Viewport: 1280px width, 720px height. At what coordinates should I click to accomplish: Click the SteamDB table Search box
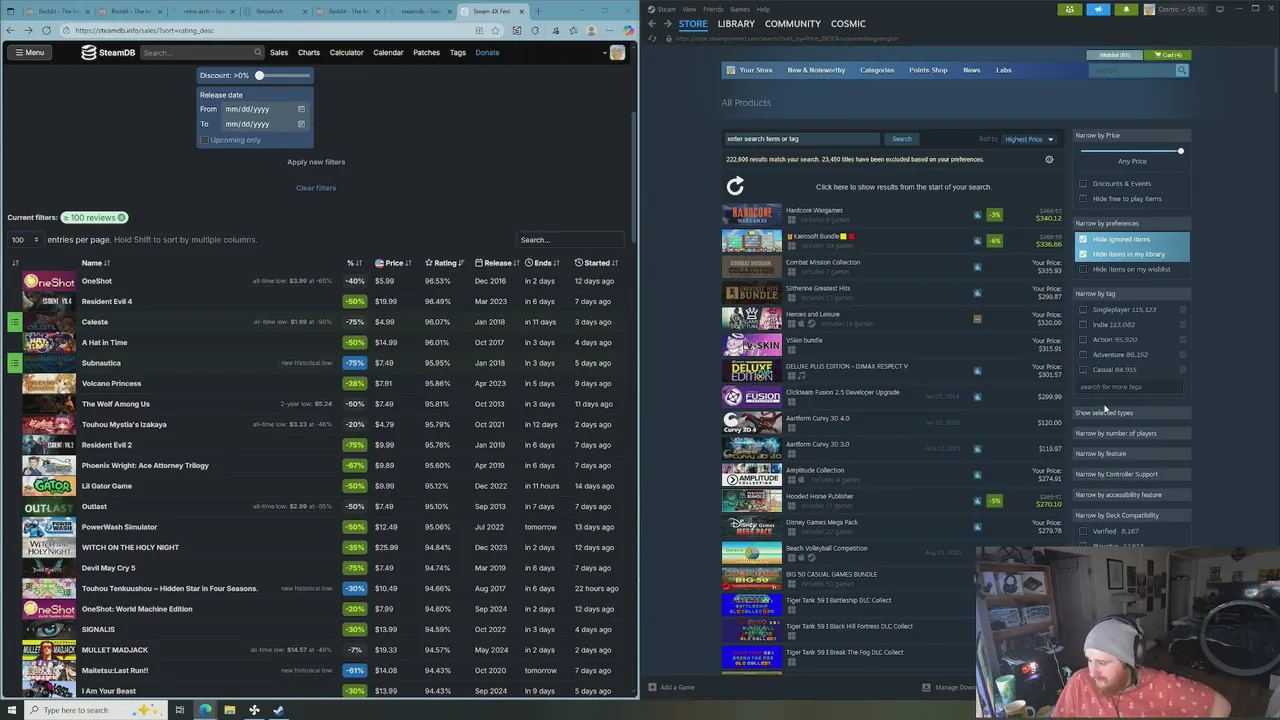click(x=570, y=240)
